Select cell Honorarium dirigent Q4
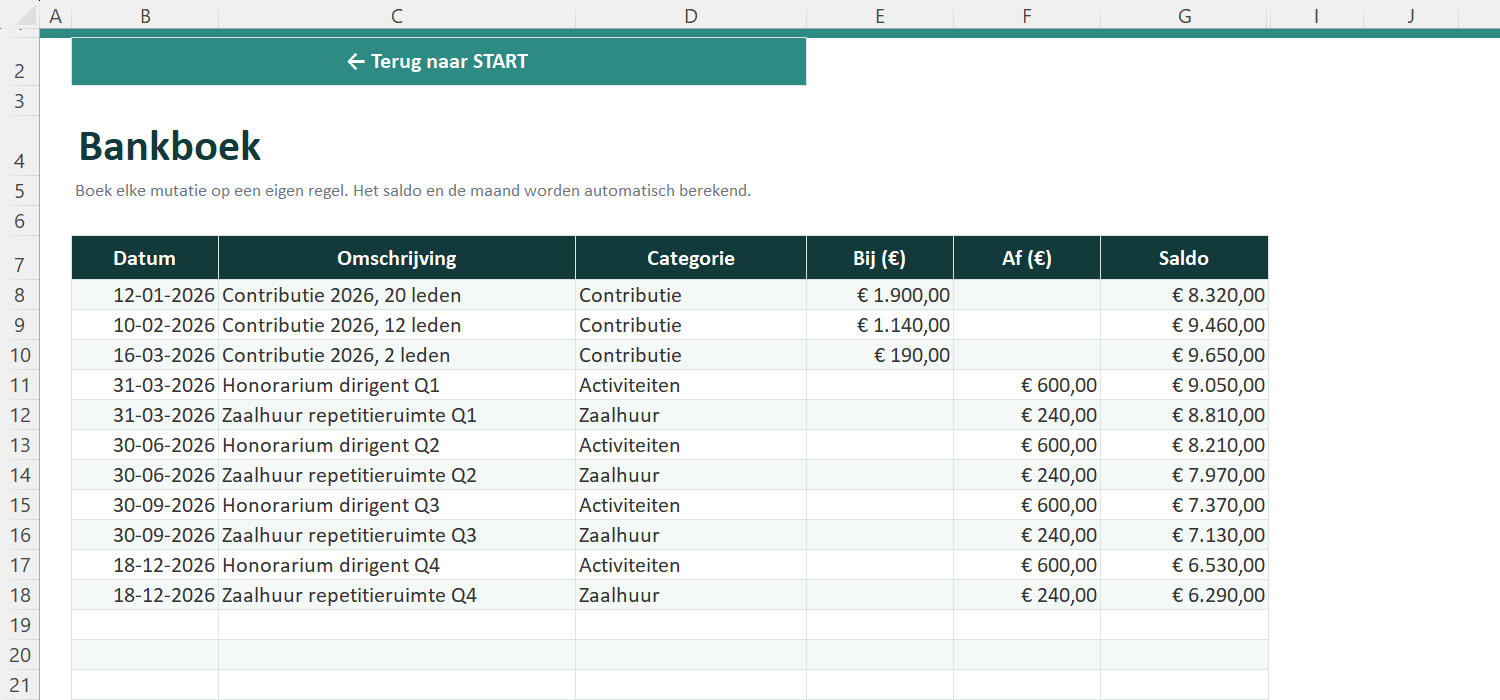The image size is (1500, 700). (x=397, y=565)
